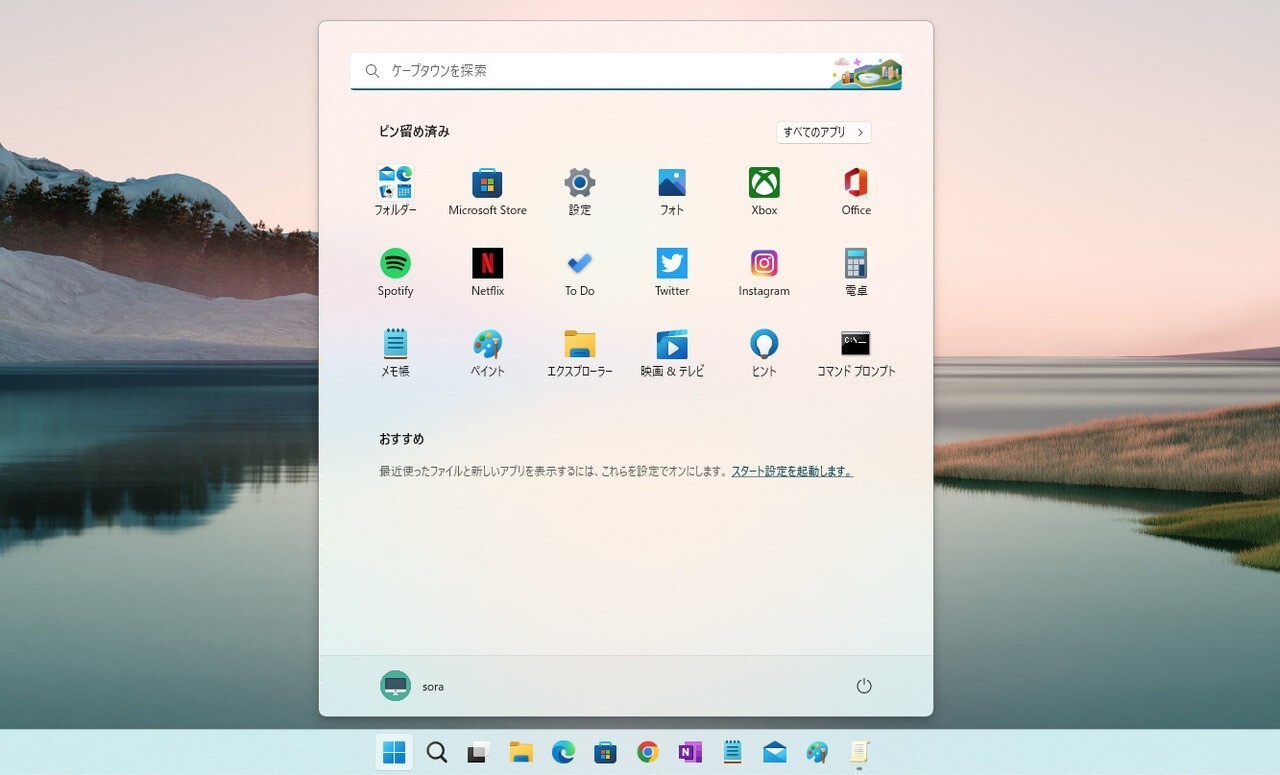The width and height of the screenshot is (1280, 775).
Task: Launch the Twitter app
Action: [x=672, y=272]
